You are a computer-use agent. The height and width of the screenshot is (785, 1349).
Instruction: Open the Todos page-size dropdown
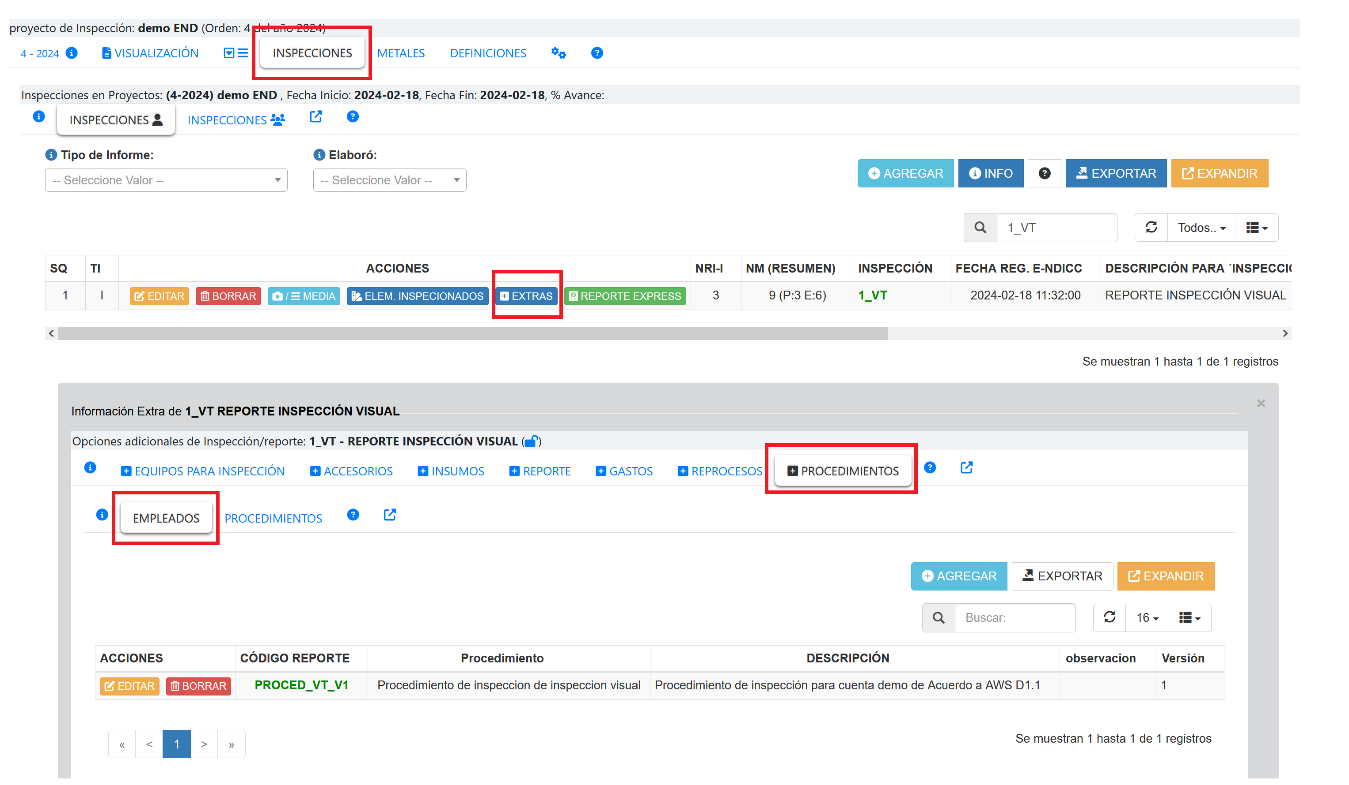(x=1201, y=228)
